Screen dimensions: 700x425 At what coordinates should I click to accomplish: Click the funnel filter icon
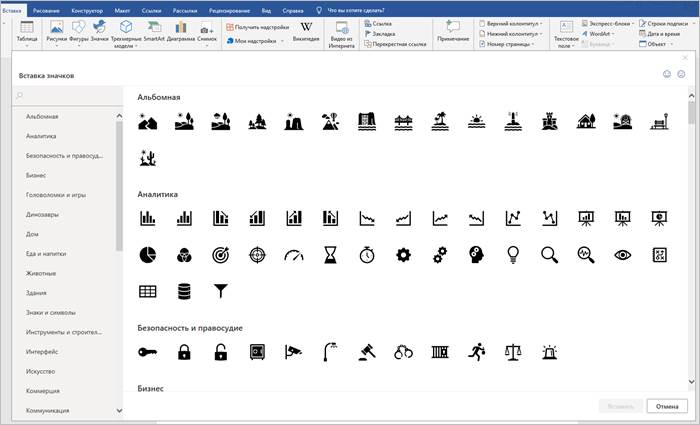click(x=220, y=291)
